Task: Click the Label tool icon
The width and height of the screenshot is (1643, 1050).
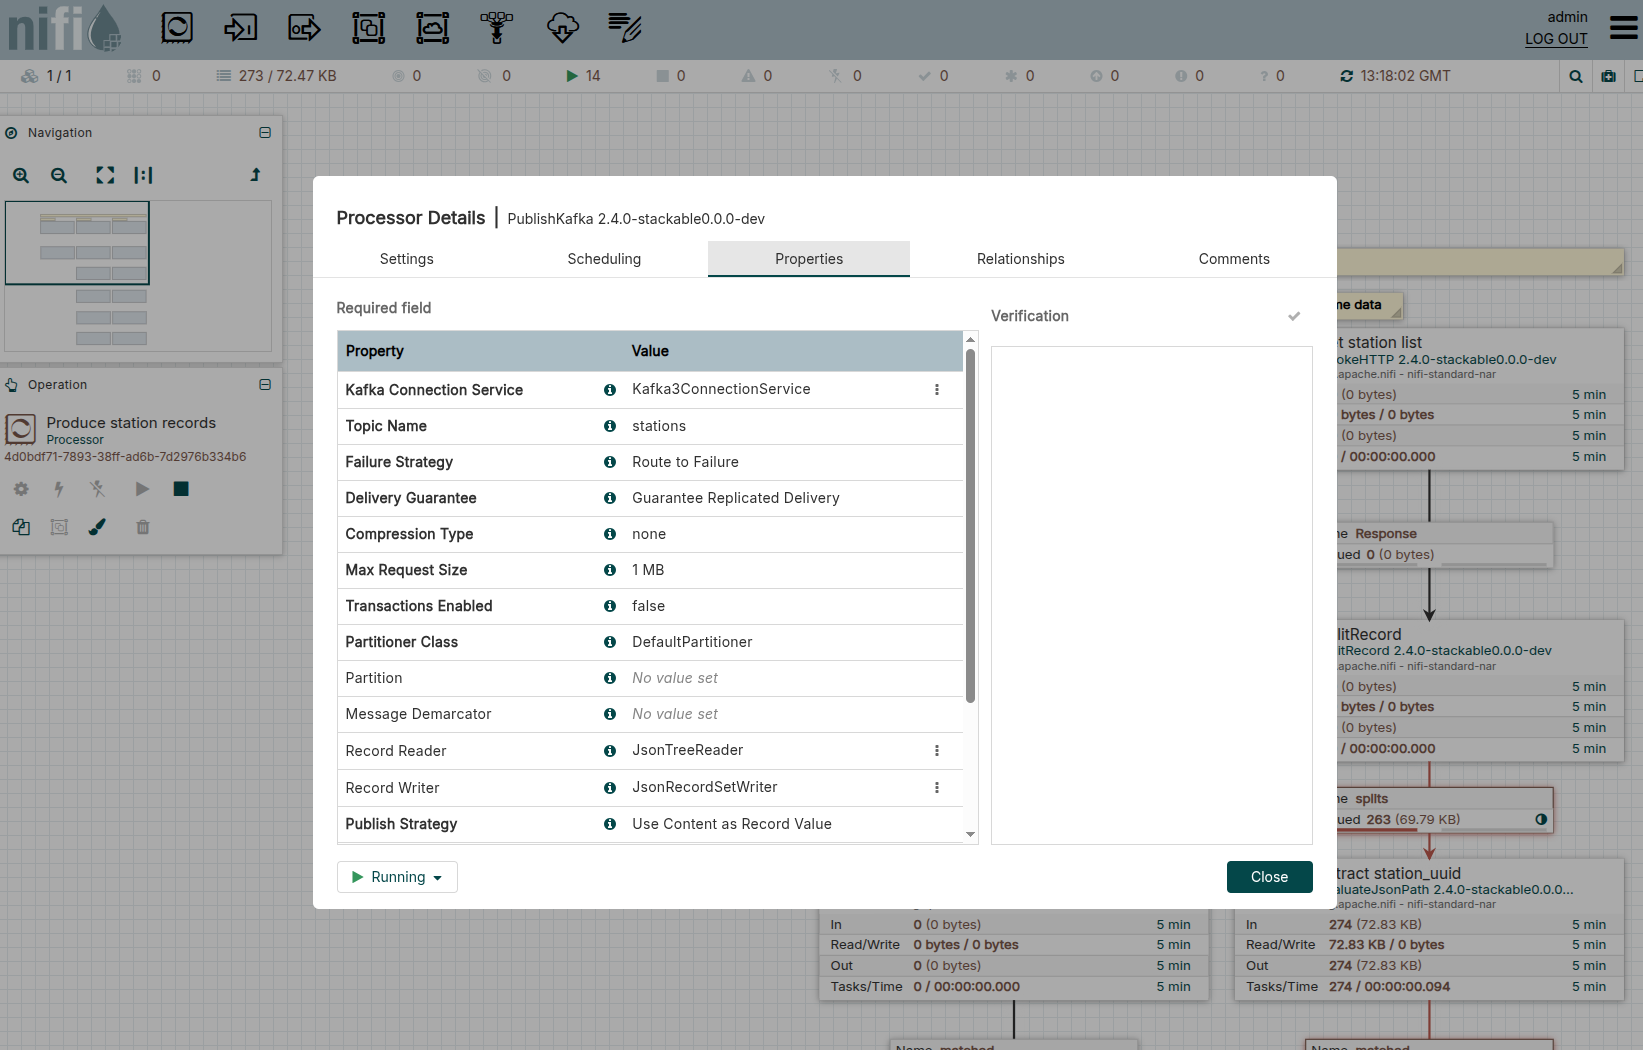Action: pos(625,28)
